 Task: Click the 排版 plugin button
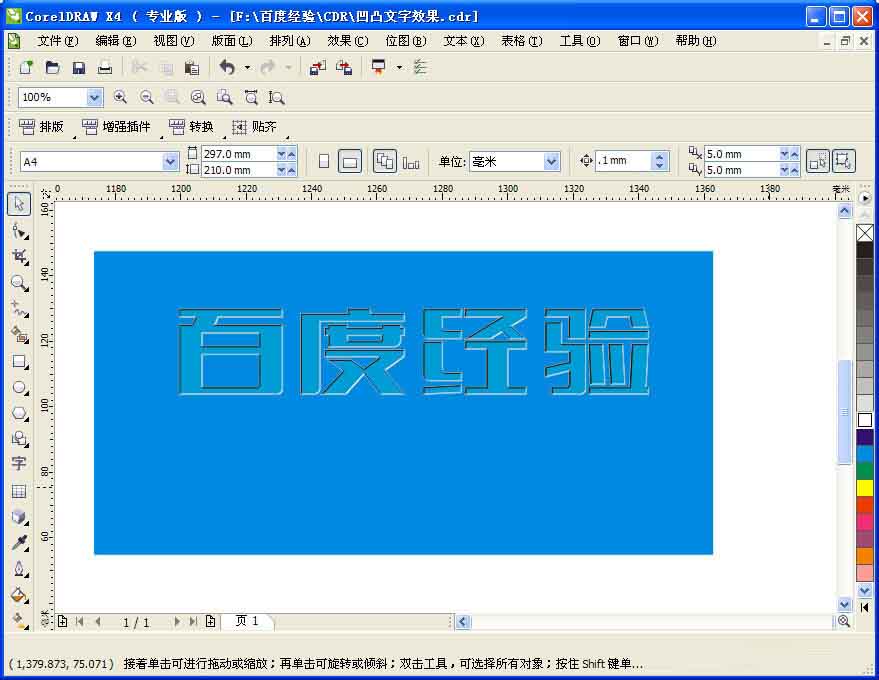pyautogui.click(x=41, y=127)
